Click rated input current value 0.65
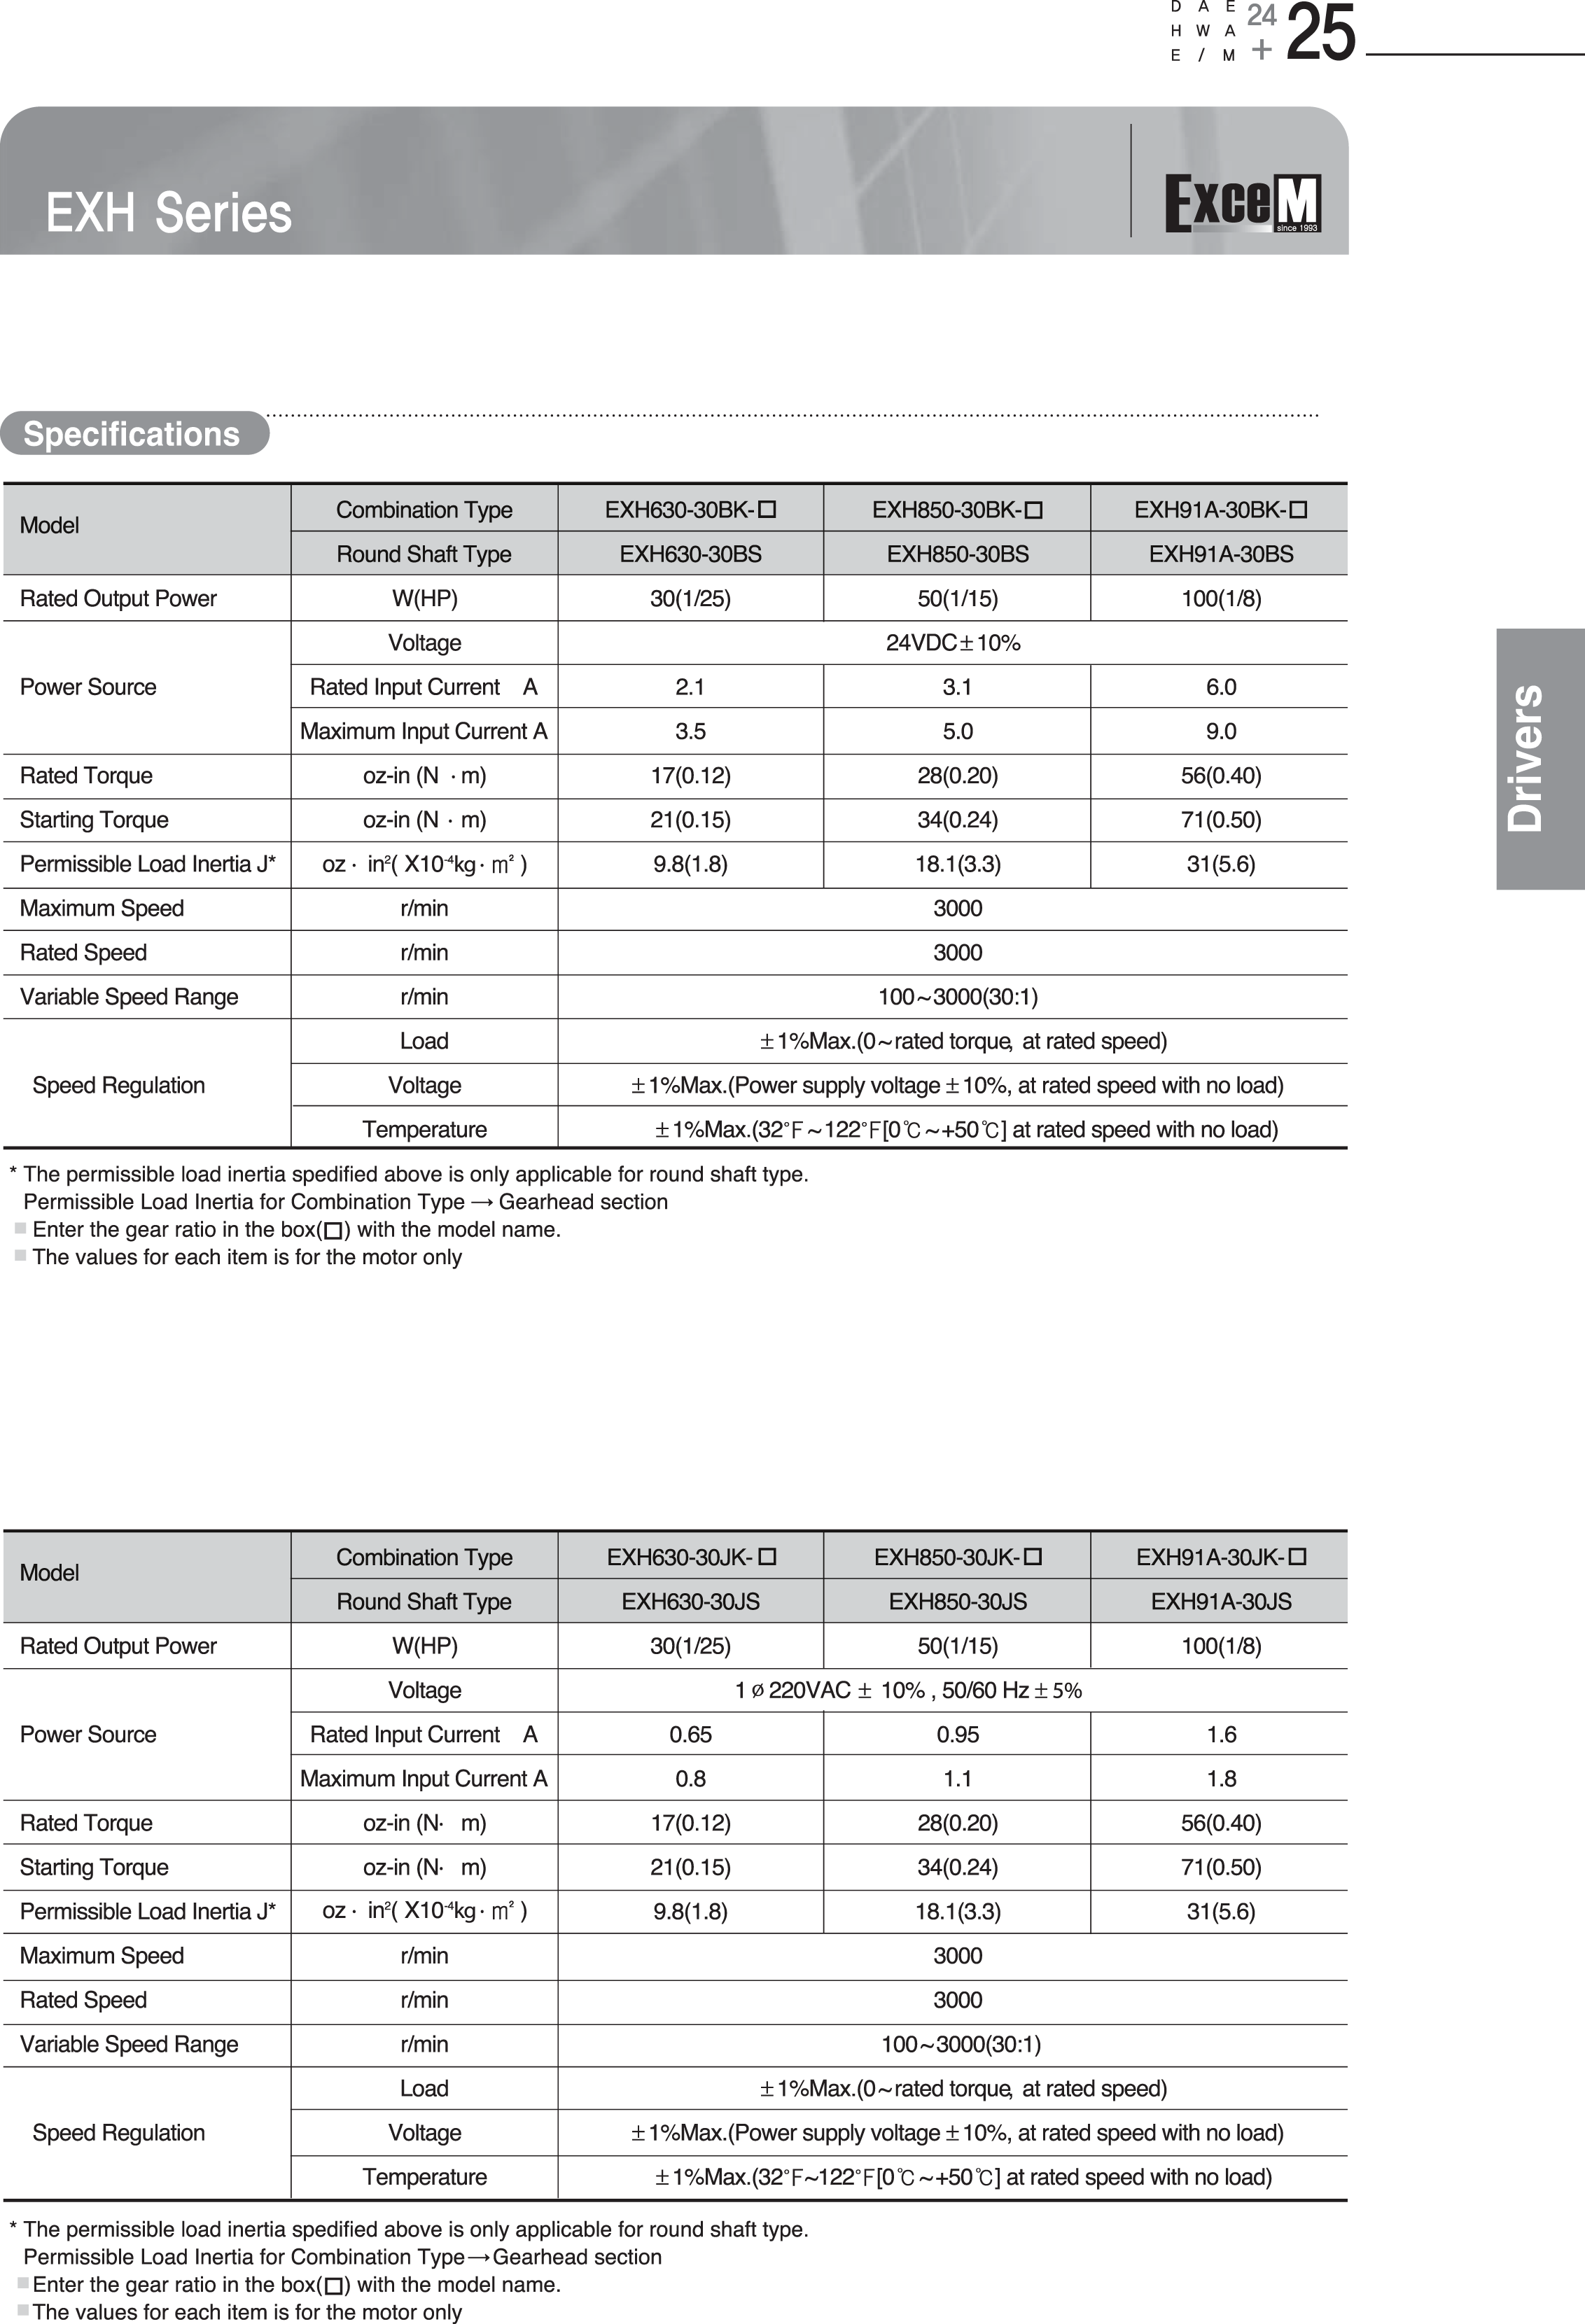Image resolution: width=1585 pixels, height=2324 pixels. [690, 1734]
